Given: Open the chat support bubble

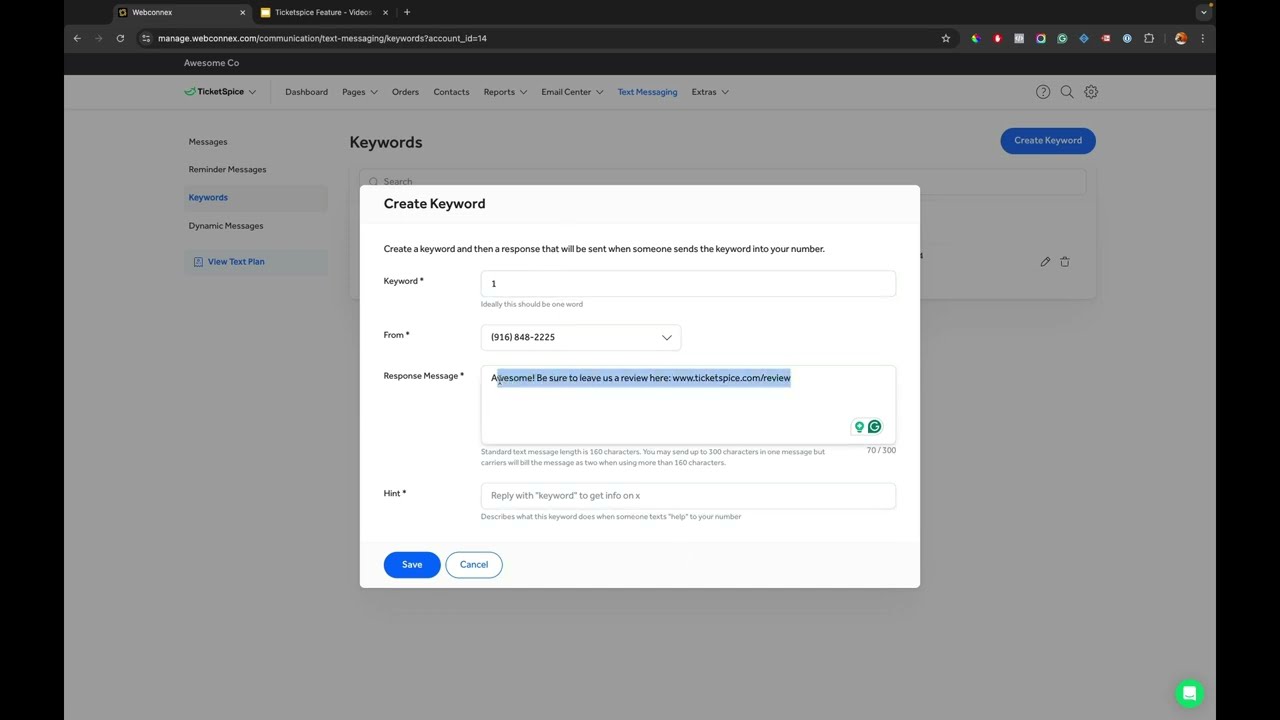Looking at the screenshot, I should click(1189, 693).
